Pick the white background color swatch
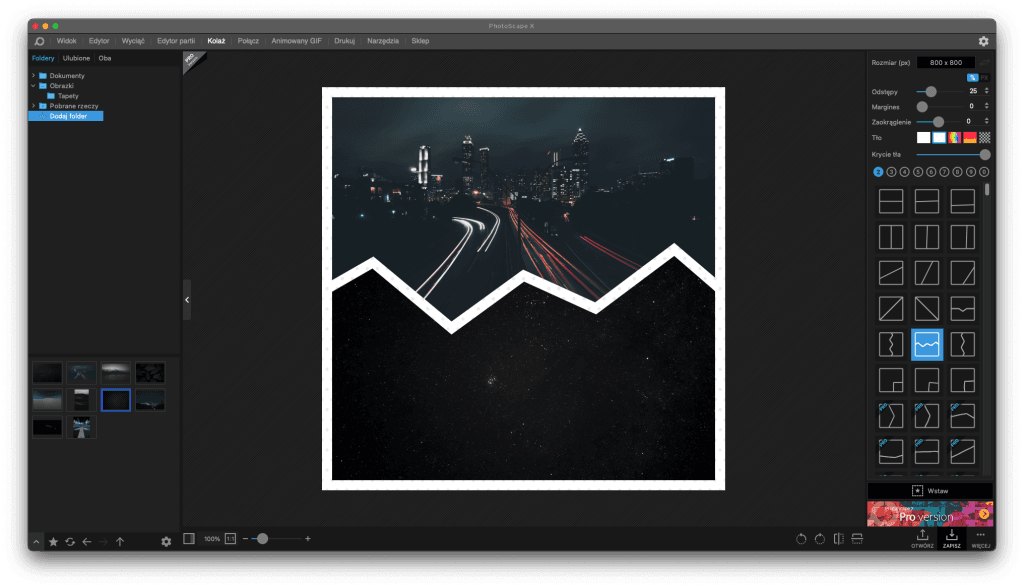The height and width of the screenshot is (588, 1024). coord(923,137)
